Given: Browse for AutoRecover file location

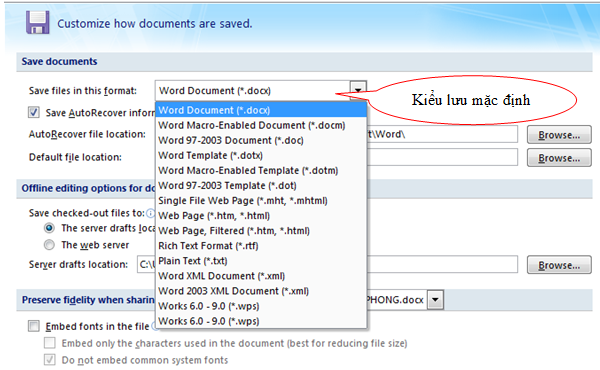Looking at the screenshot, I should (559, 135).
